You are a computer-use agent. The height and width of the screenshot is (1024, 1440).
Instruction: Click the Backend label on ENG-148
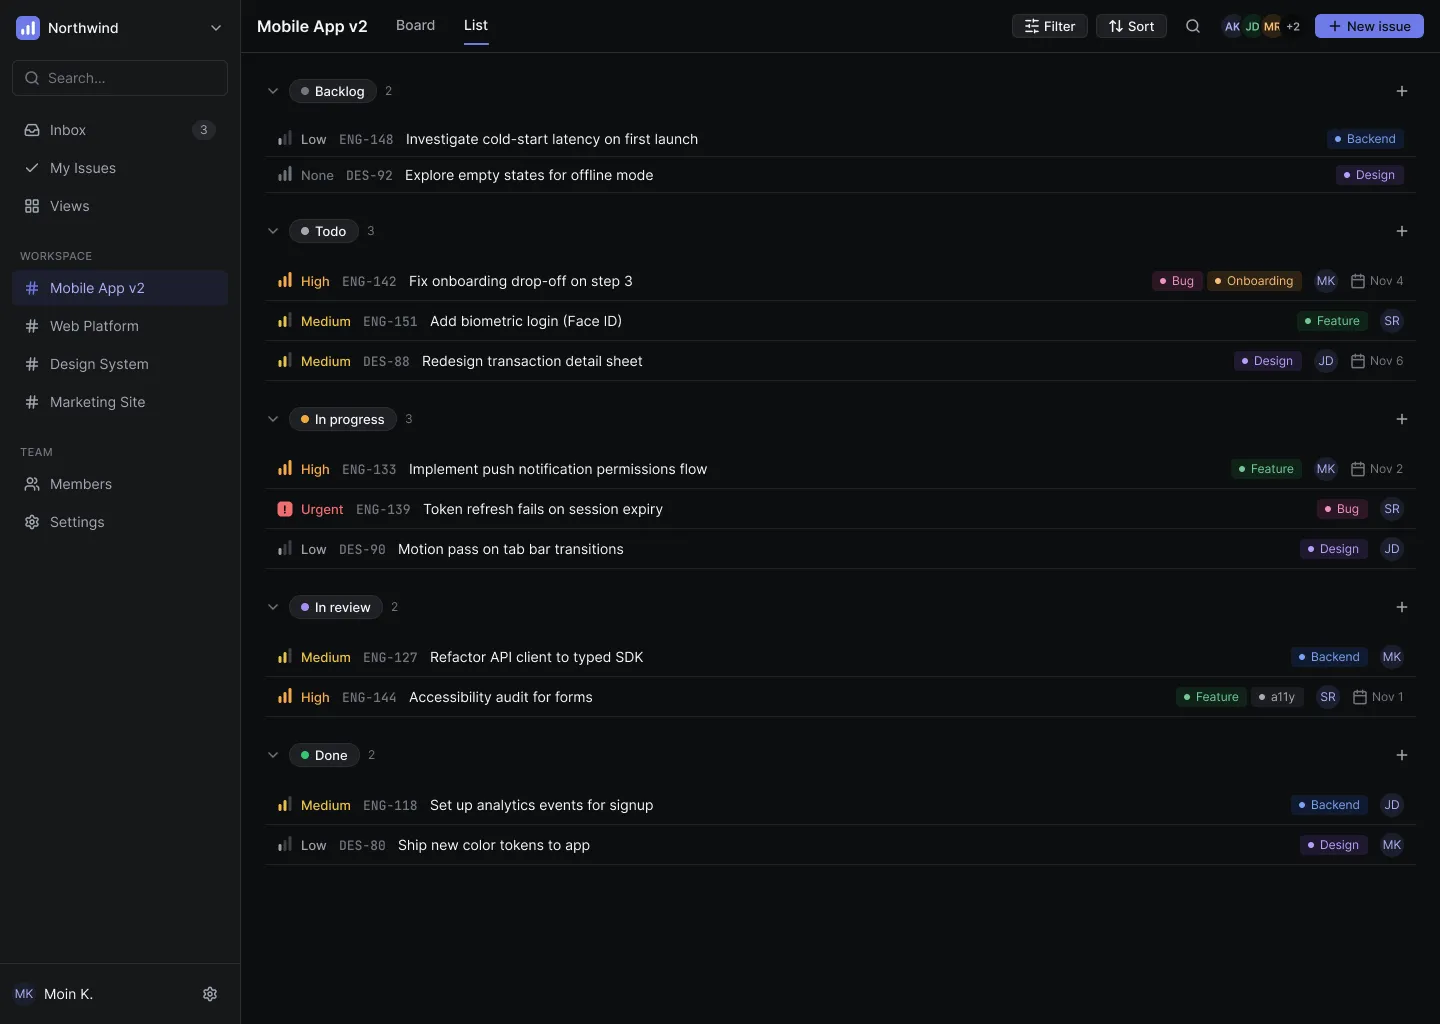[1365, 139]
